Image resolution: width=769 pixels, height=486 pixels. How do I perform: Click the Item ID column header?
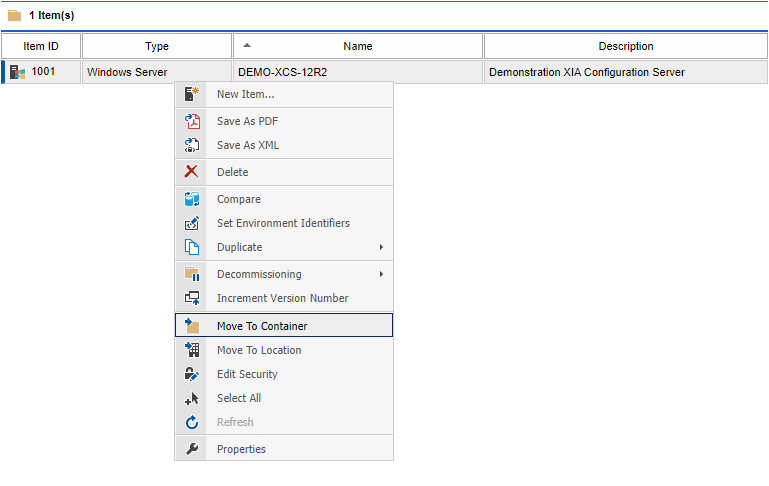41,46
